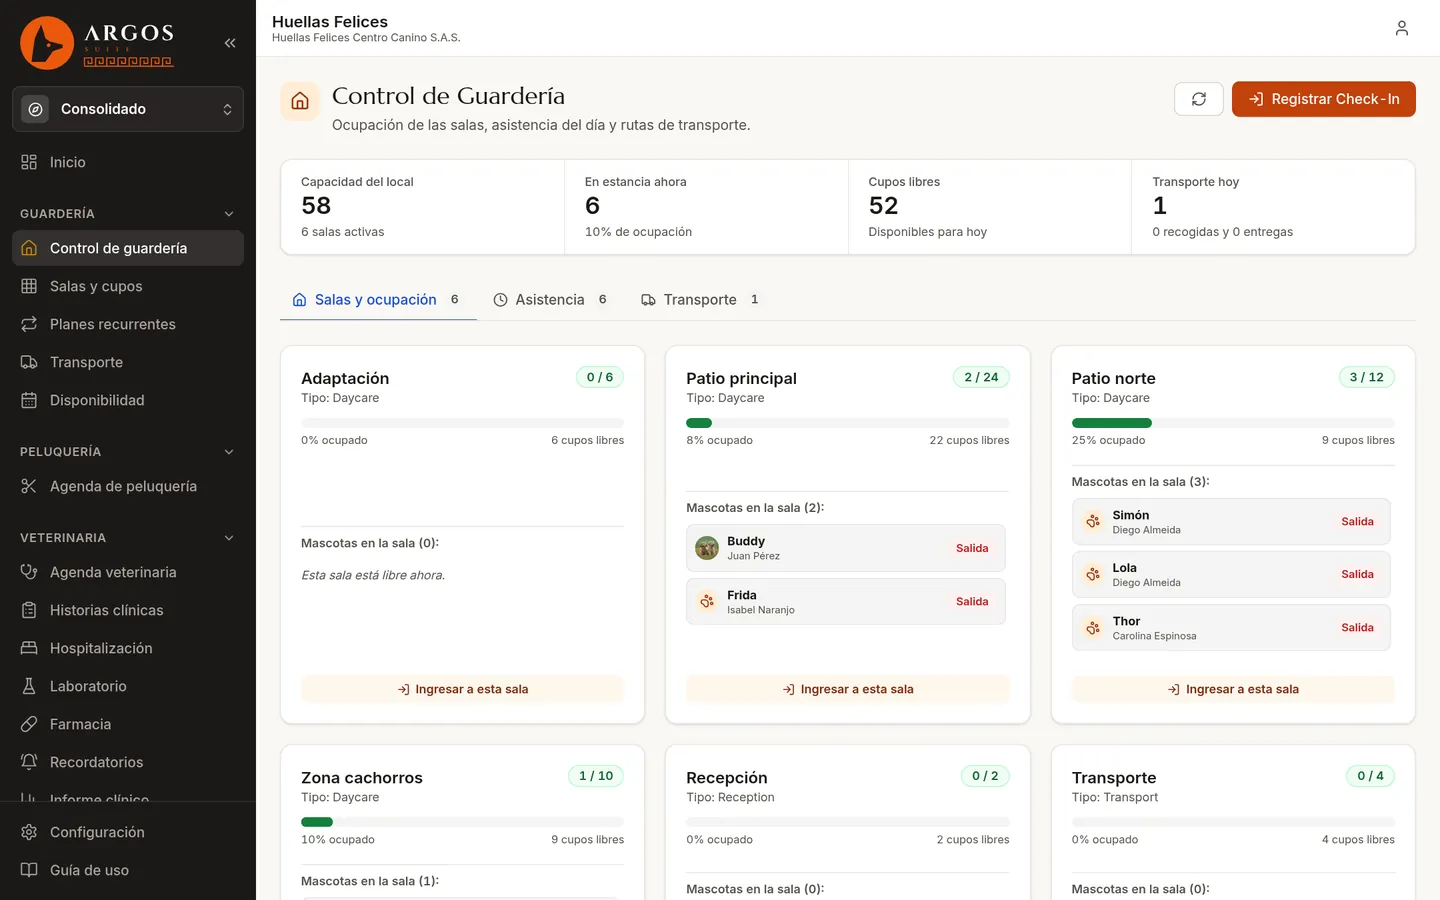
Task: Switch to the Transporte tab
Action: click(x=700, y=300)
